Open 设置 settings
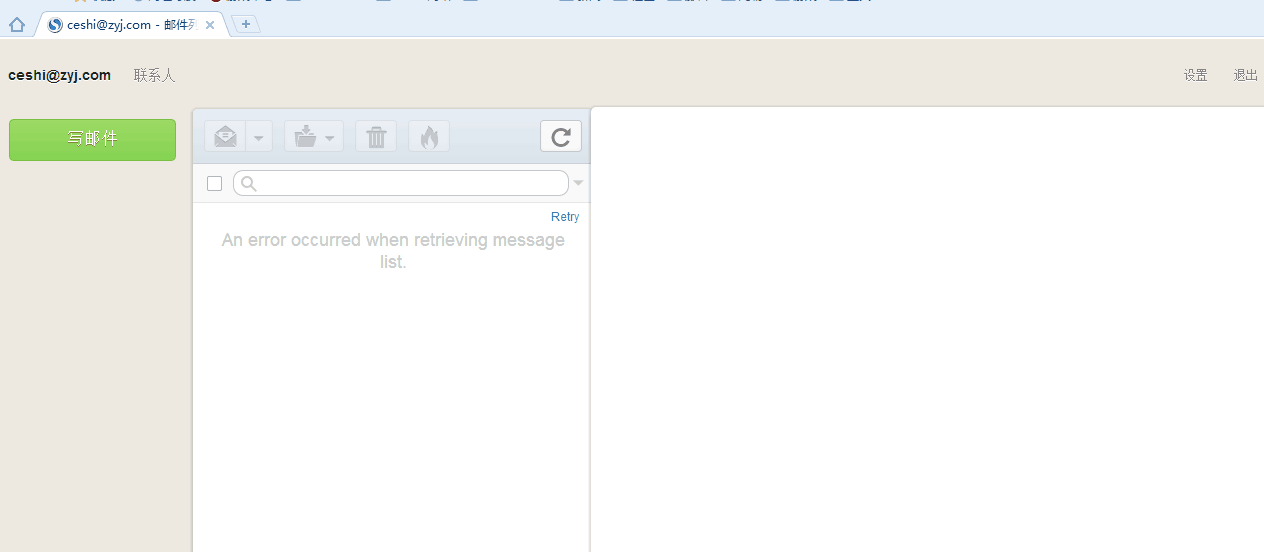This screenshot has height=552, width=1264. [x=1195, y=75]
